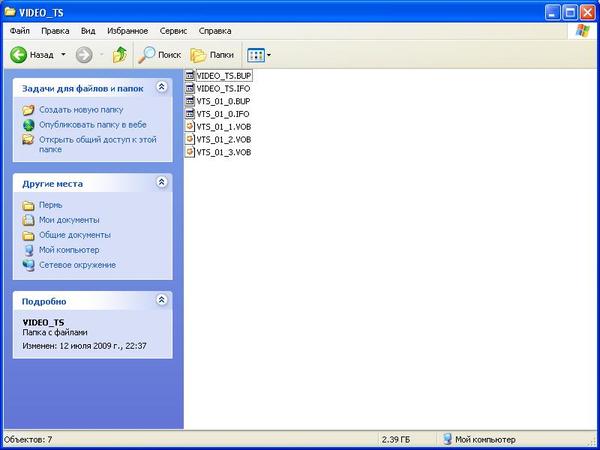
Task: Select file name VTS_01_0.IFO
Action: click(223, 114)
